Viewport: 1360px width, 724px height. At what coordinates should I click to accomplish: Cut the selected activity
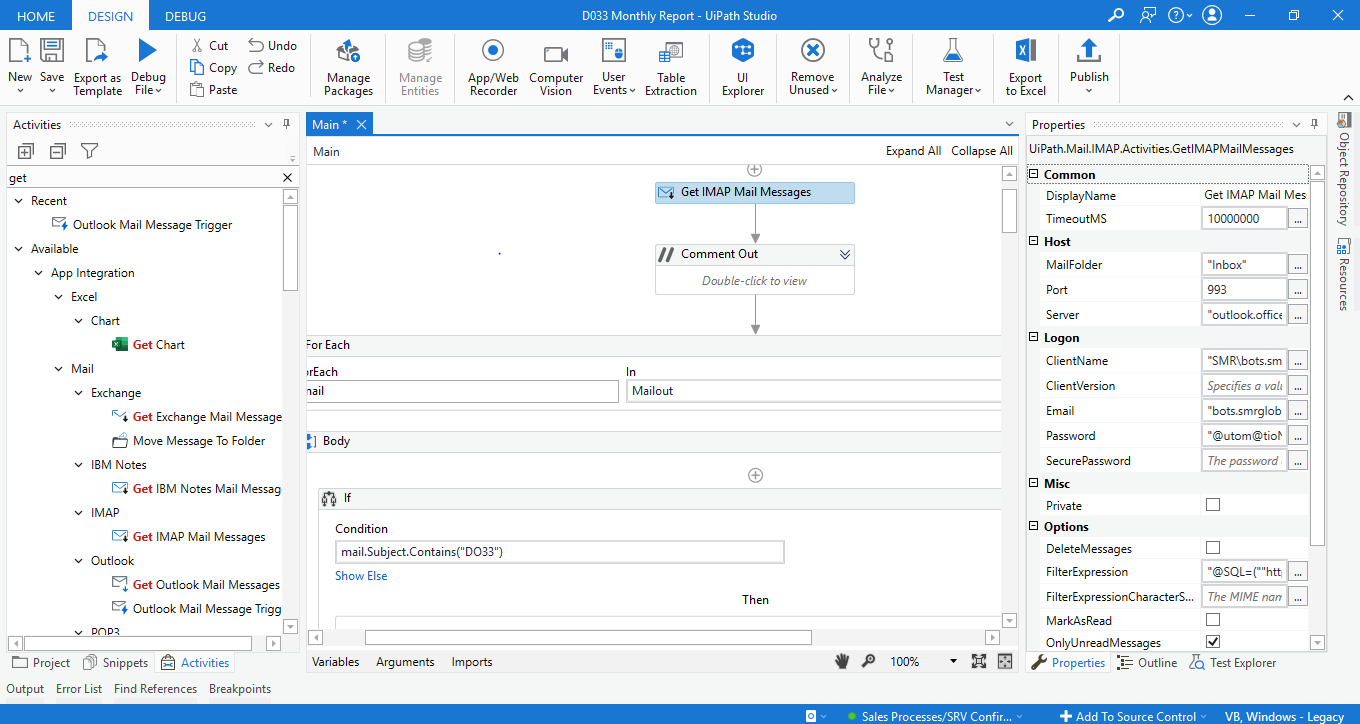(x=209, y=45)
